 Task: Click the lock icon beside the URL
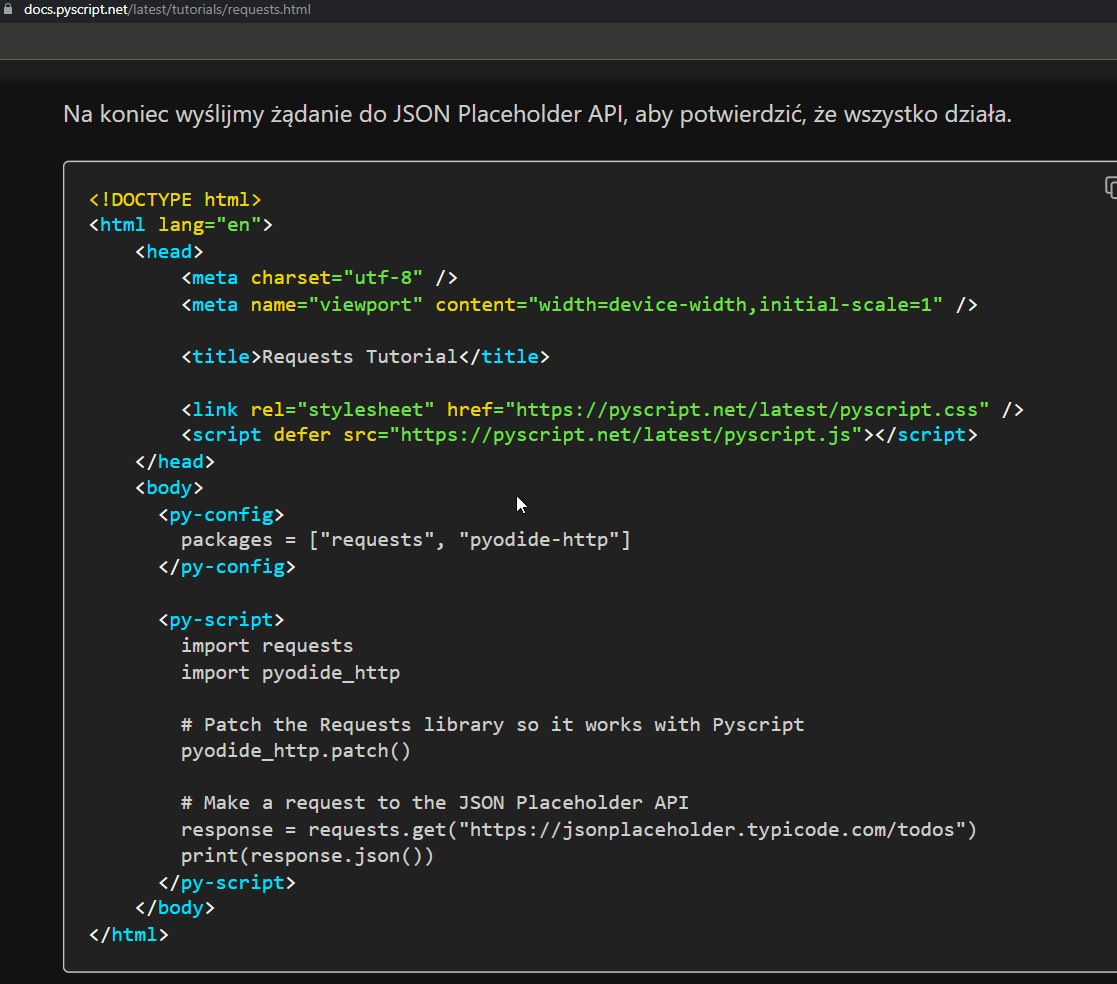point(8,9)
